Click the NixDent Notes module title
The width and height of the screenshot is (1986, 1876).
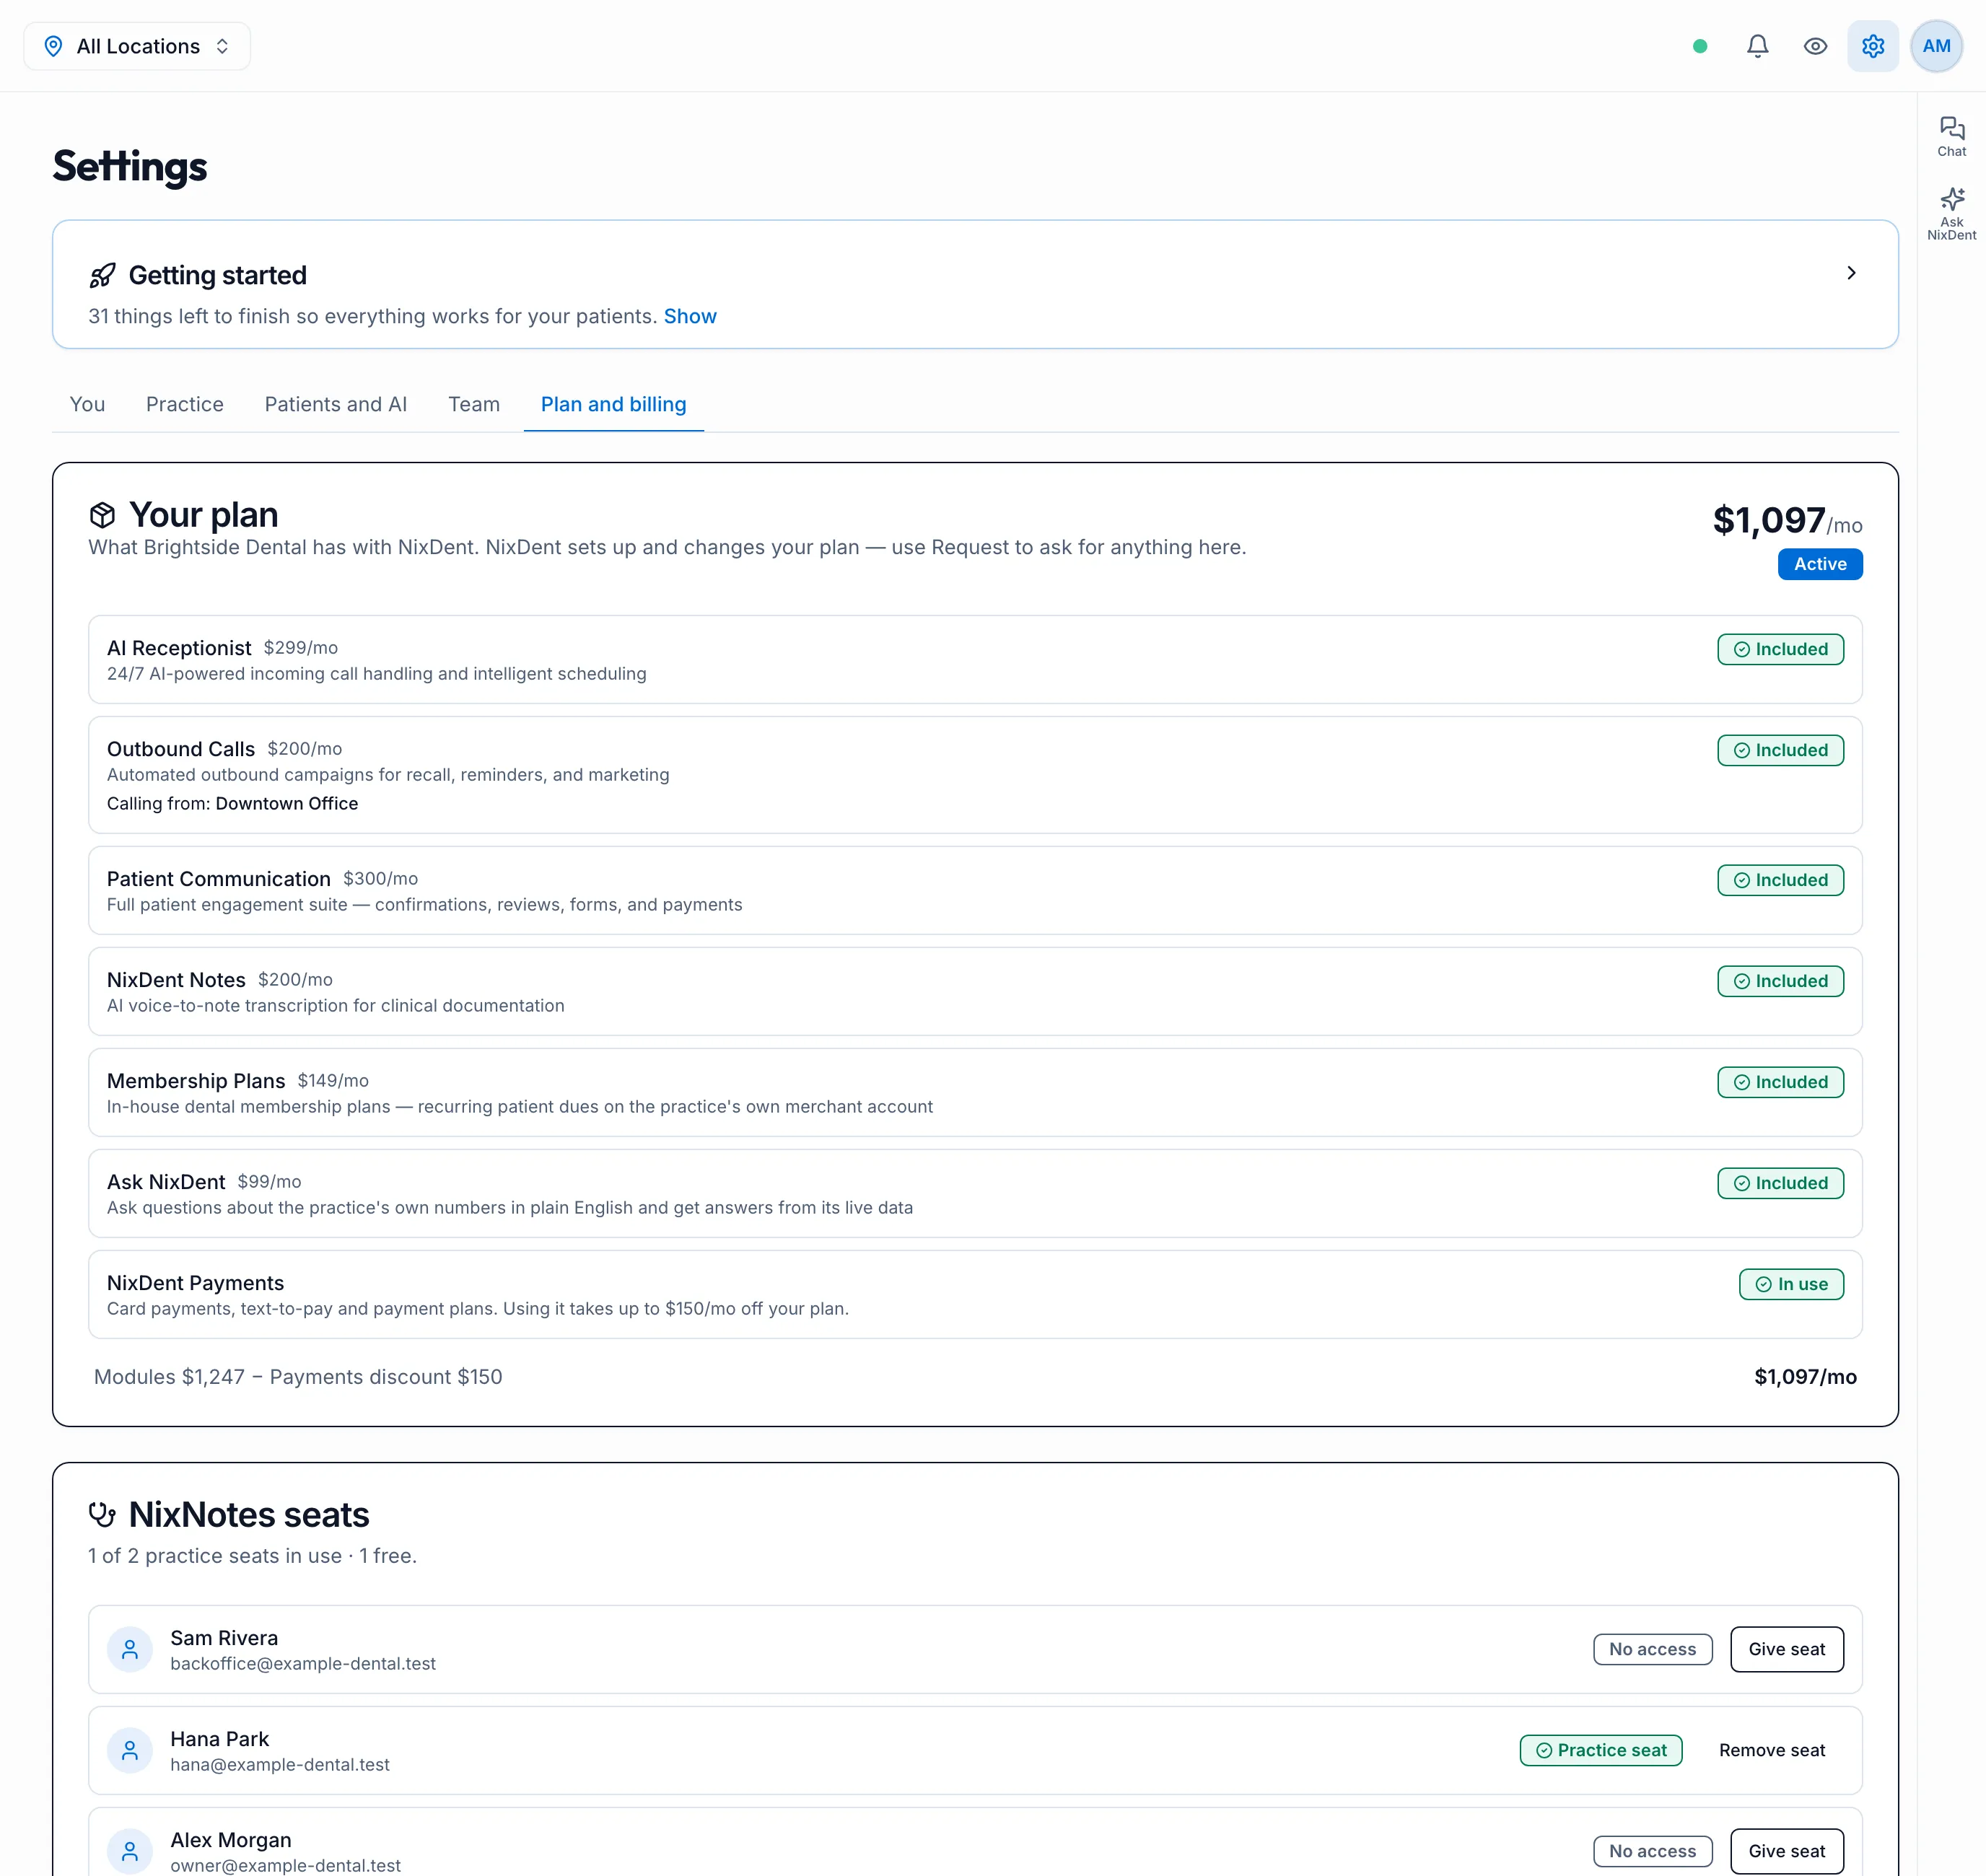pos(176,980)
